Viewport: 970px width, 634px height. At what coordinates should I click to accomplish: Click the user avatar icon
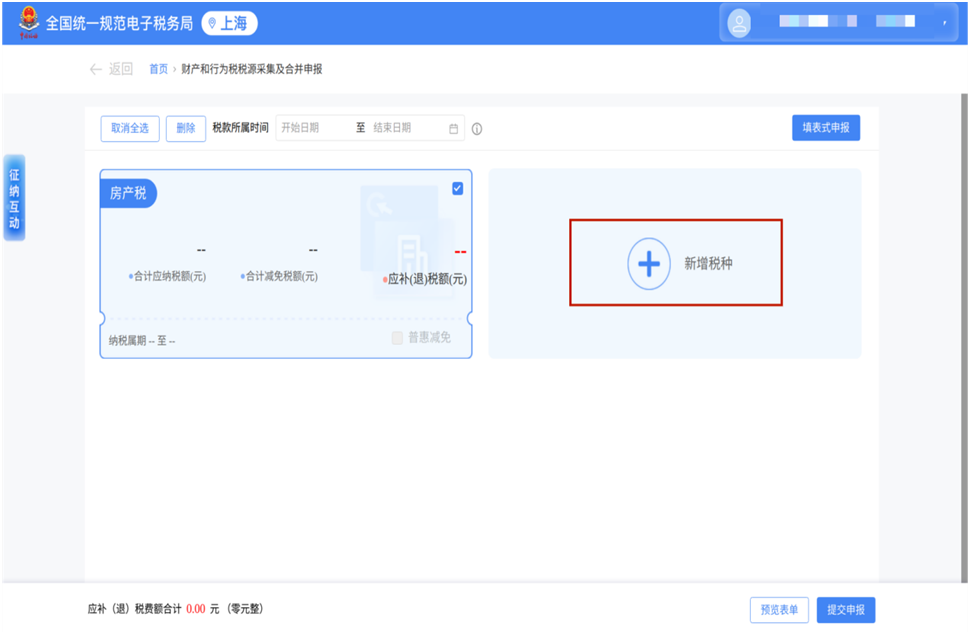coord(740,24)
